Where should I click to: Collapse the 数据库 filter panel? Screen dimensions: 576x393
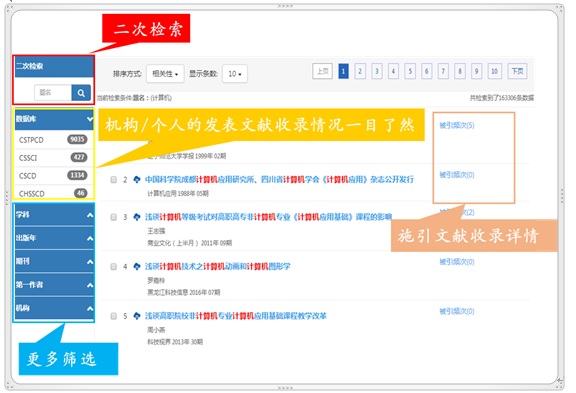(54, 119)
